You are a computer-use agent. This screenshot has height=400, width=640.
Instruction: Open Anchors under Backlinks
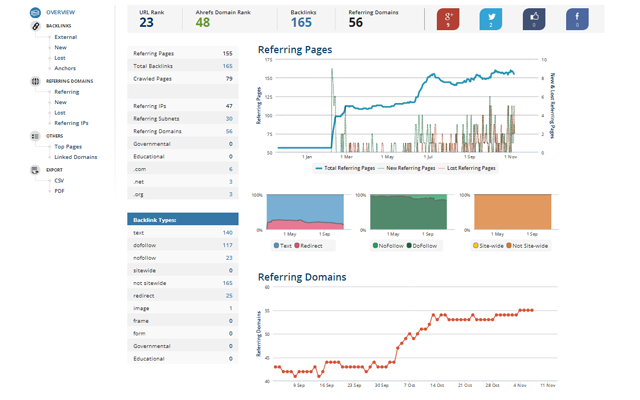point(64,68)
